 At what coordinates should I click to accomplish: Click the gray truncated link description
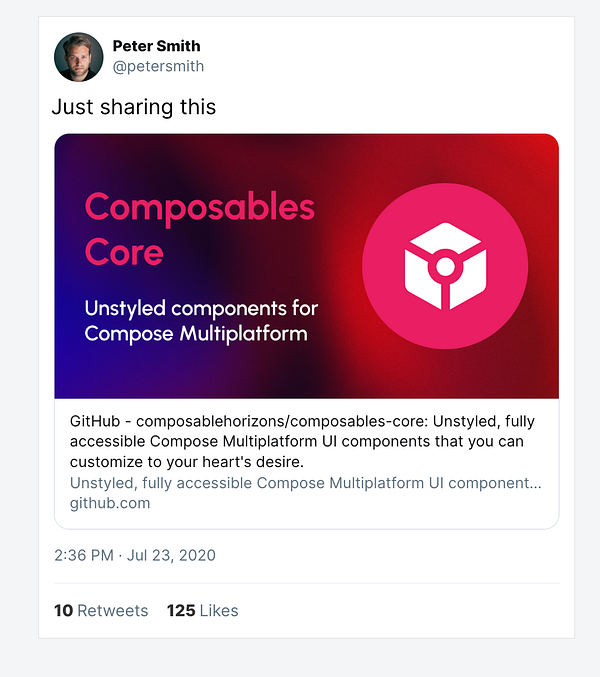305,483
